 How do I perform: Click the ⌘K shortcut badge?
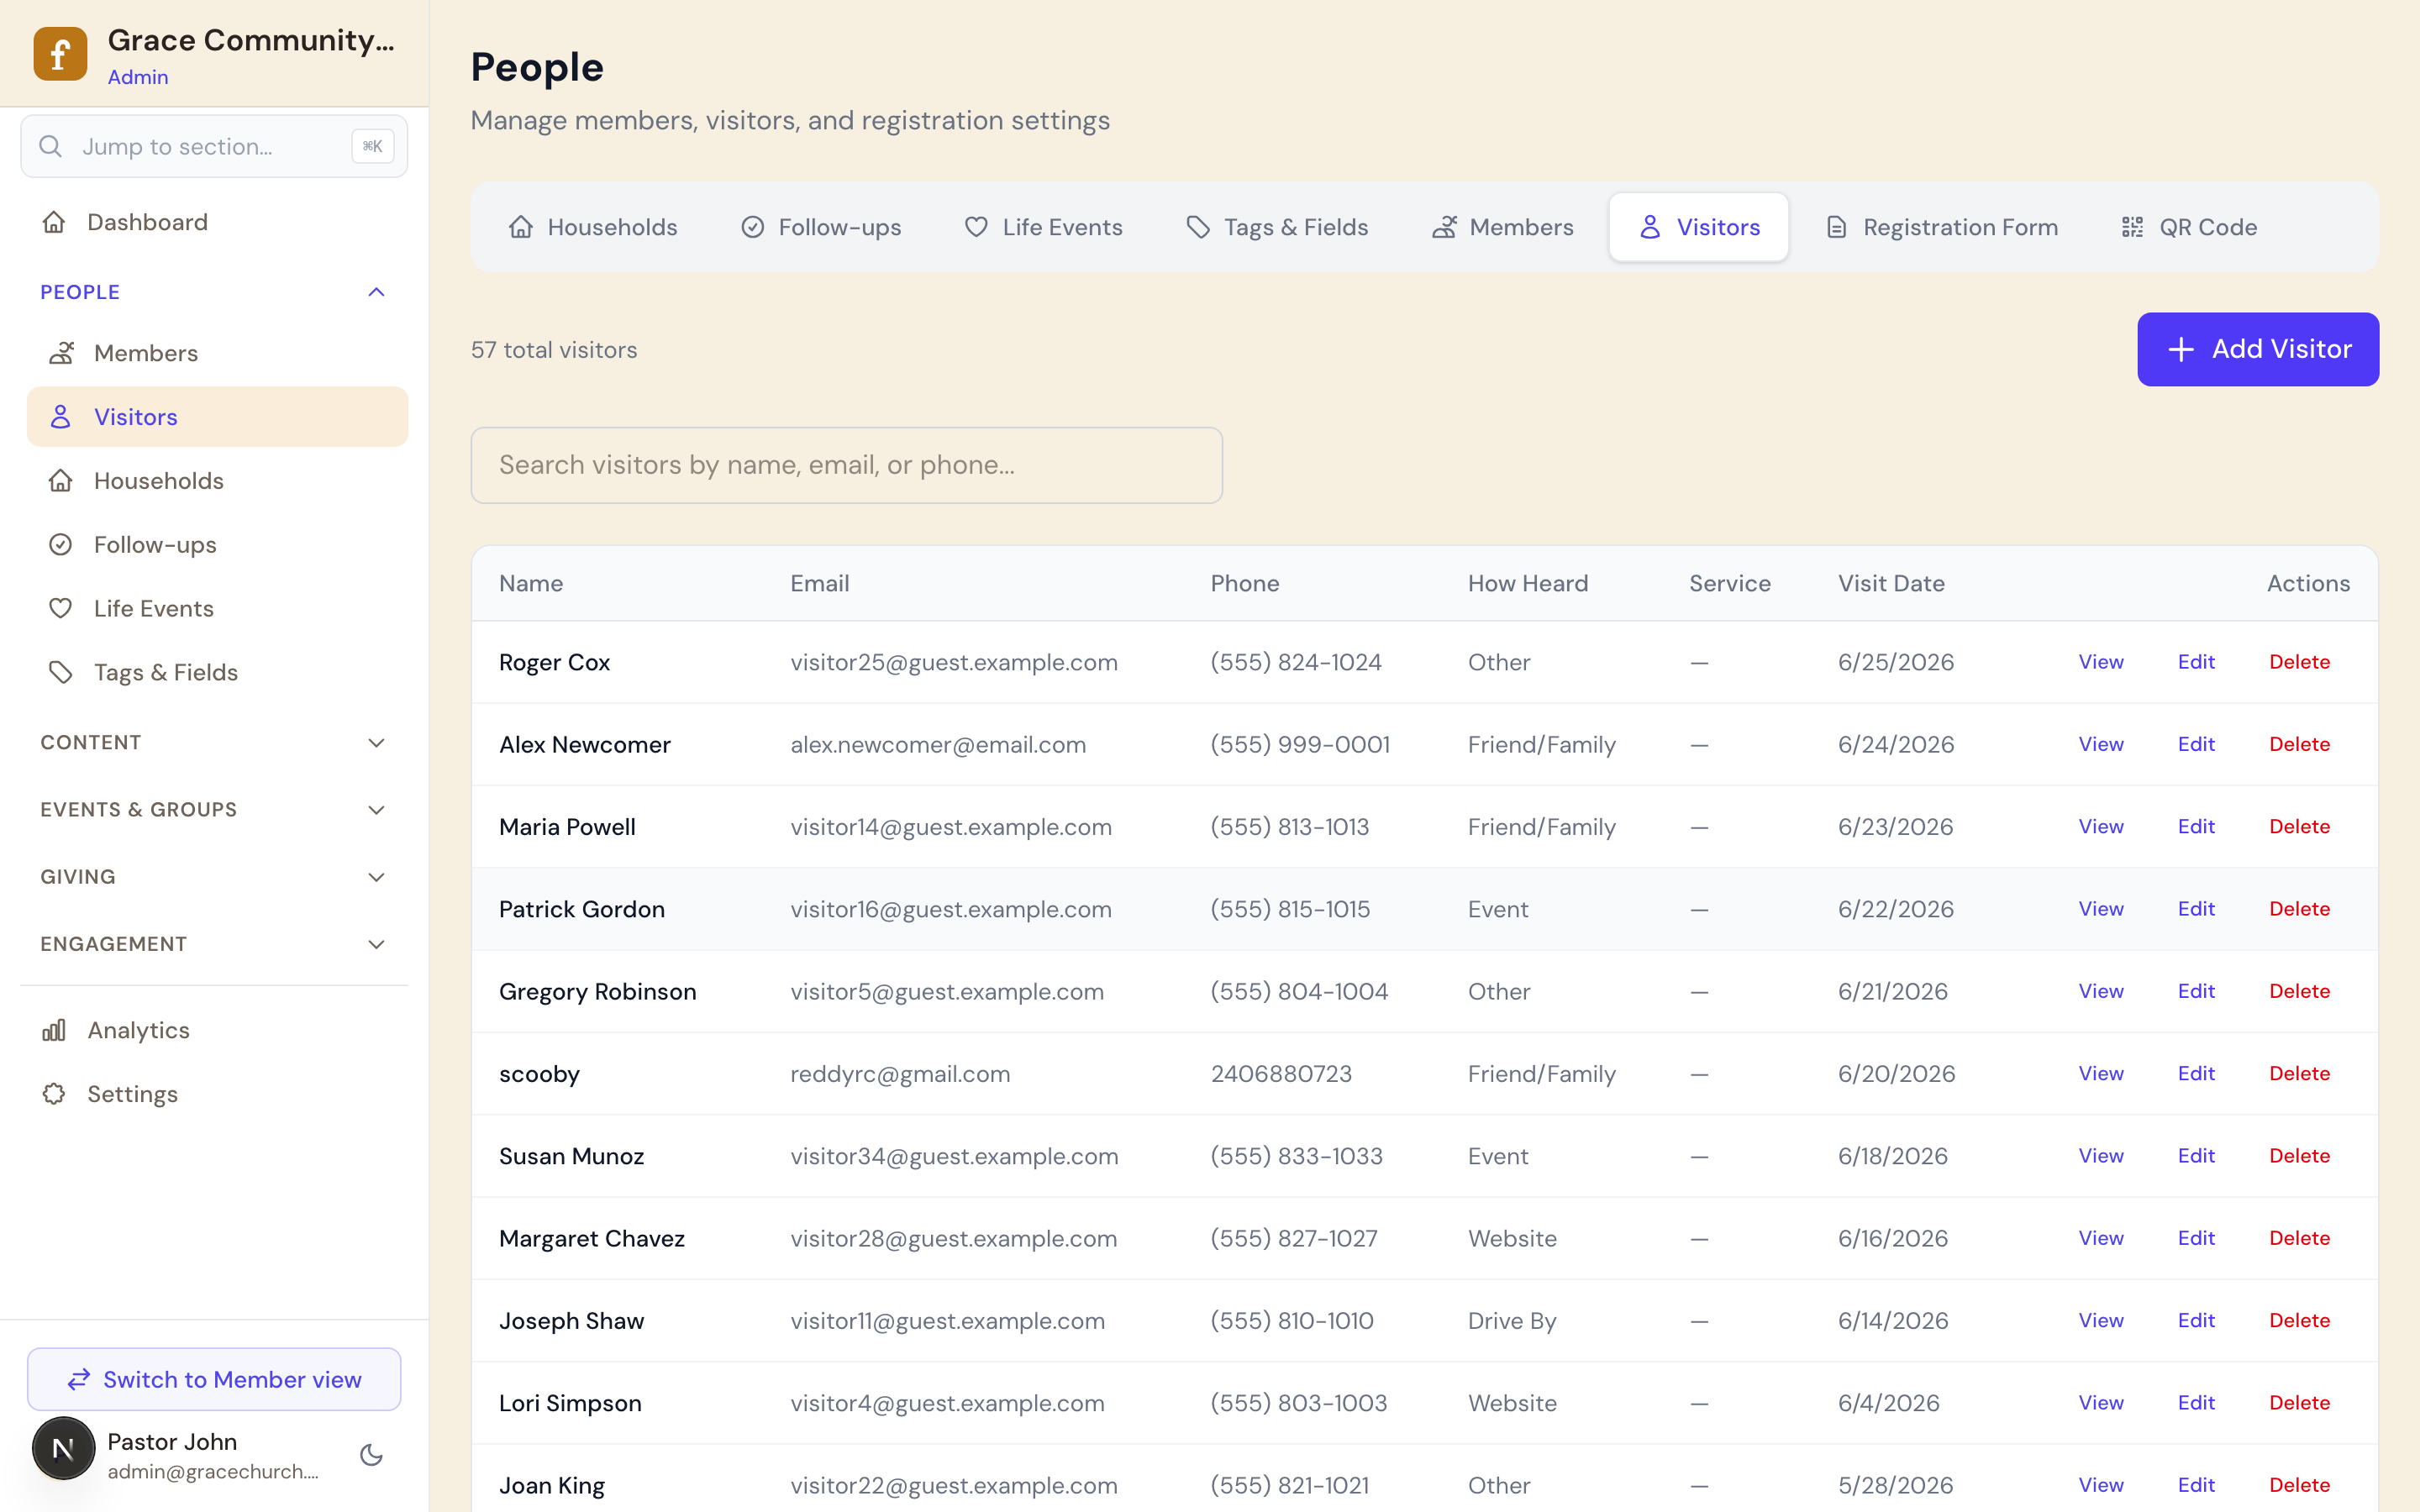[x=372, y=146]
